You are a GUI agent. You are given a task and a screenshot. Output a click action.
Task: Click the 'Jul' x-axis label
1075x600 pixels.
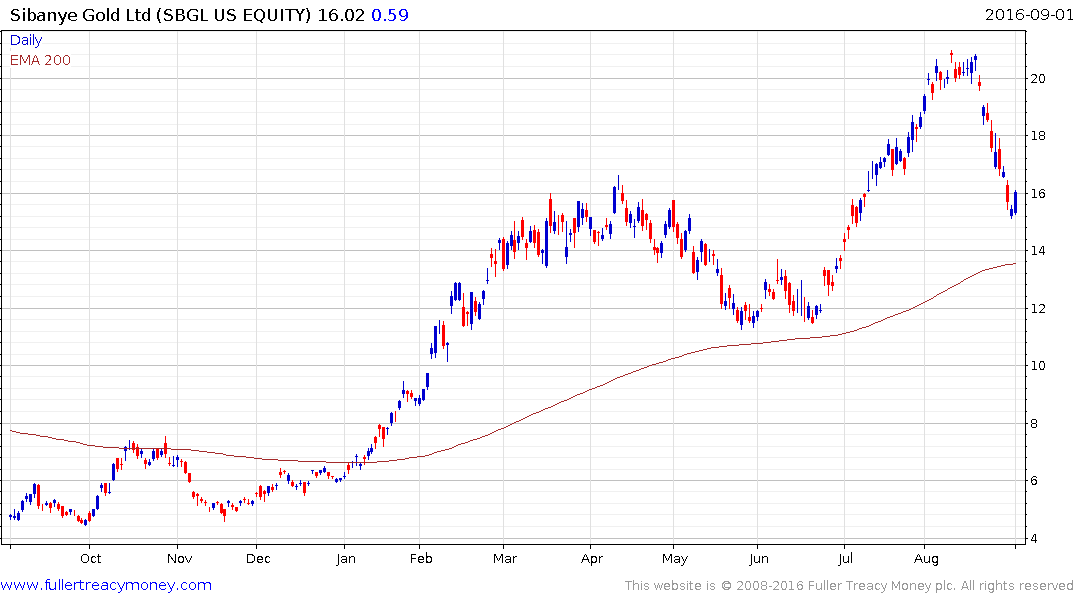[845, 559]
